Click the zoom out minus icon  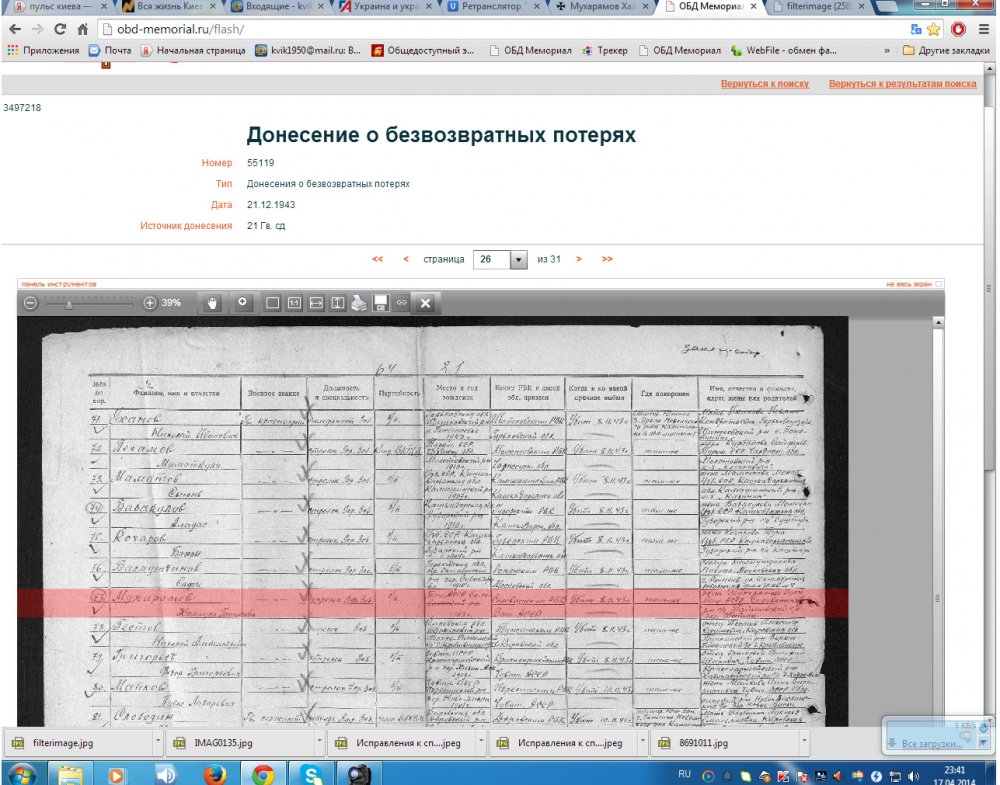coord(31,303)
